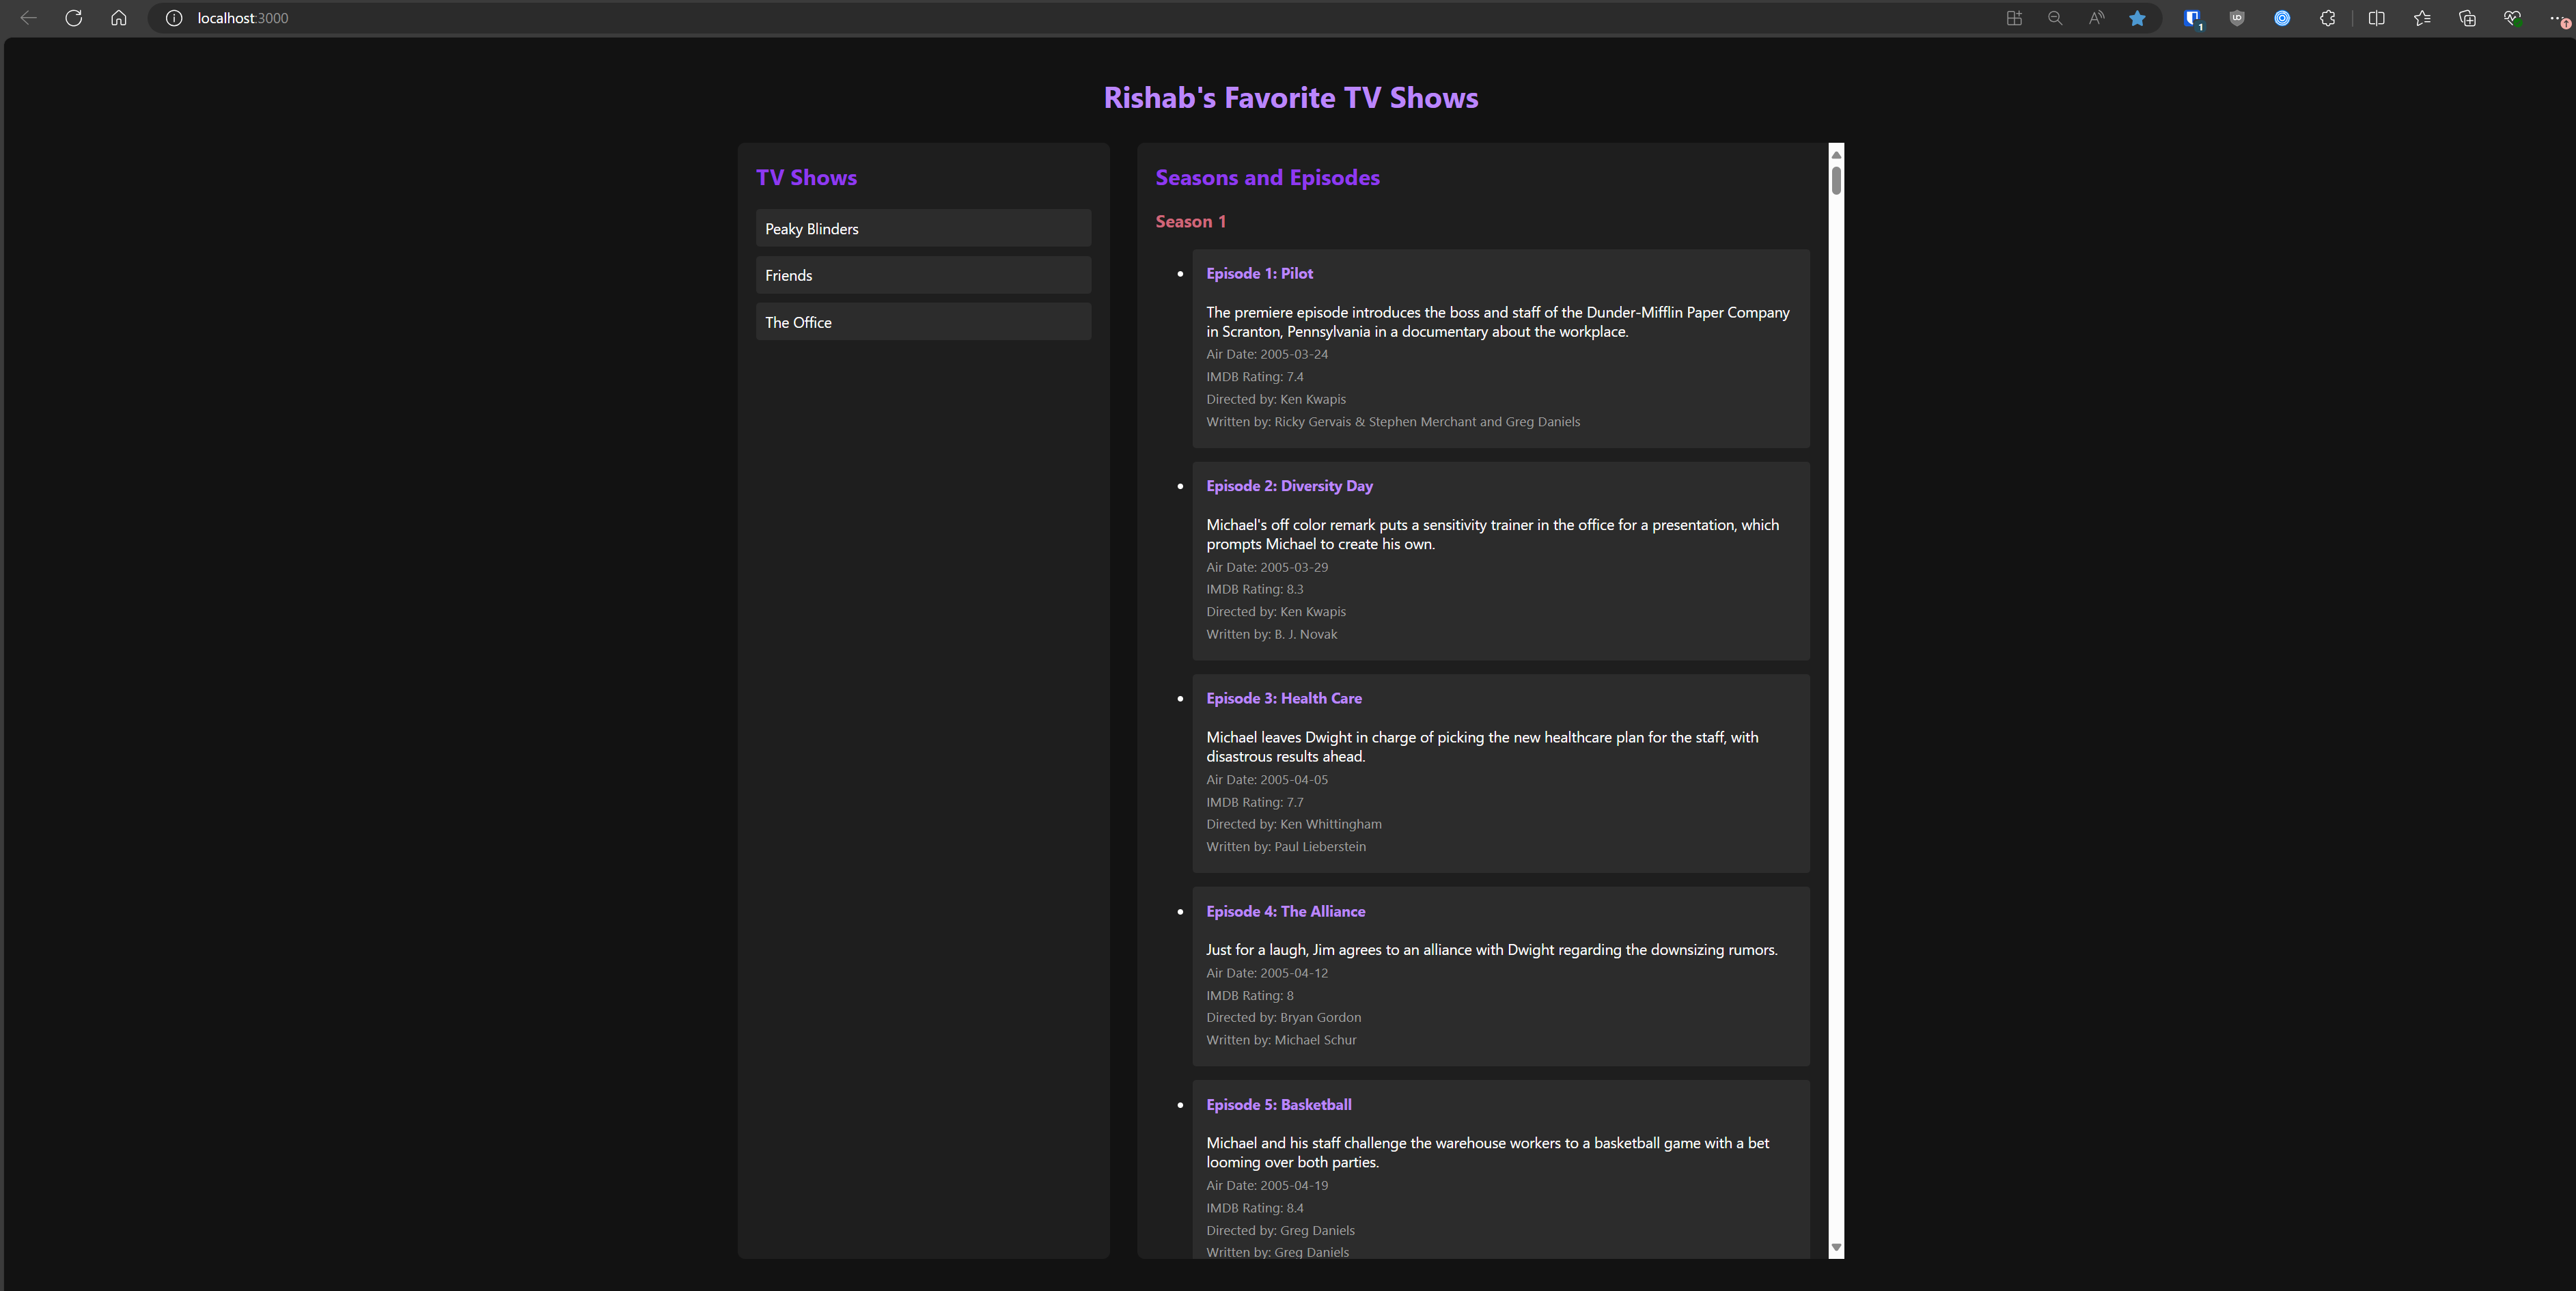2576x1291 pixels.
Task: Select Peaky Blinders from TV Shows
Action: (x=922, y=229)
